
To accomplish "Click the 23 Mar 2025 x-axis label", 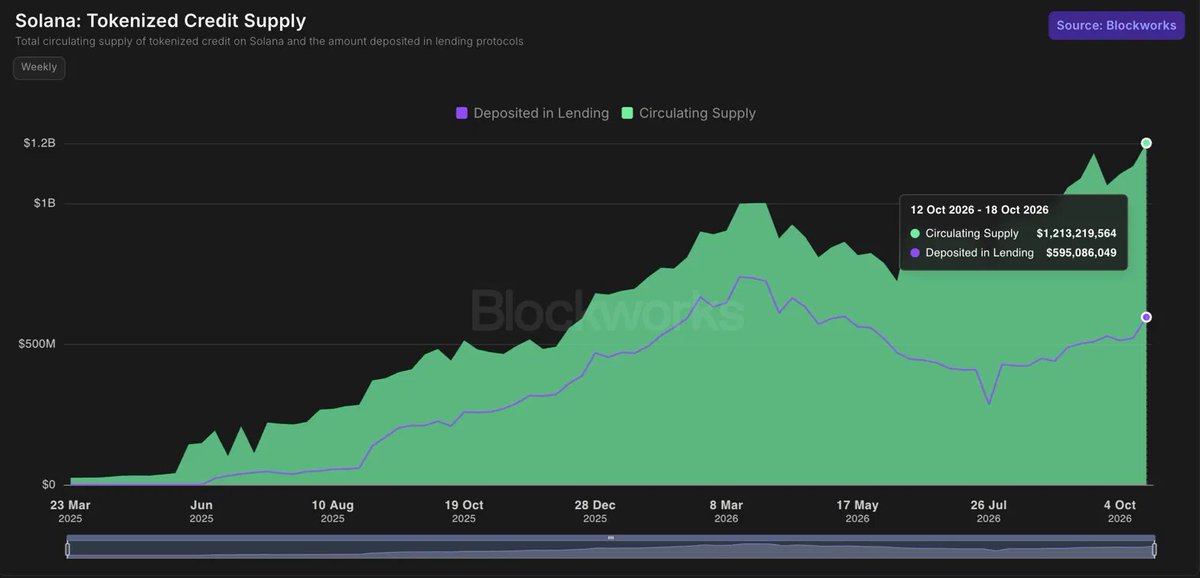I will tap(70, 511).
